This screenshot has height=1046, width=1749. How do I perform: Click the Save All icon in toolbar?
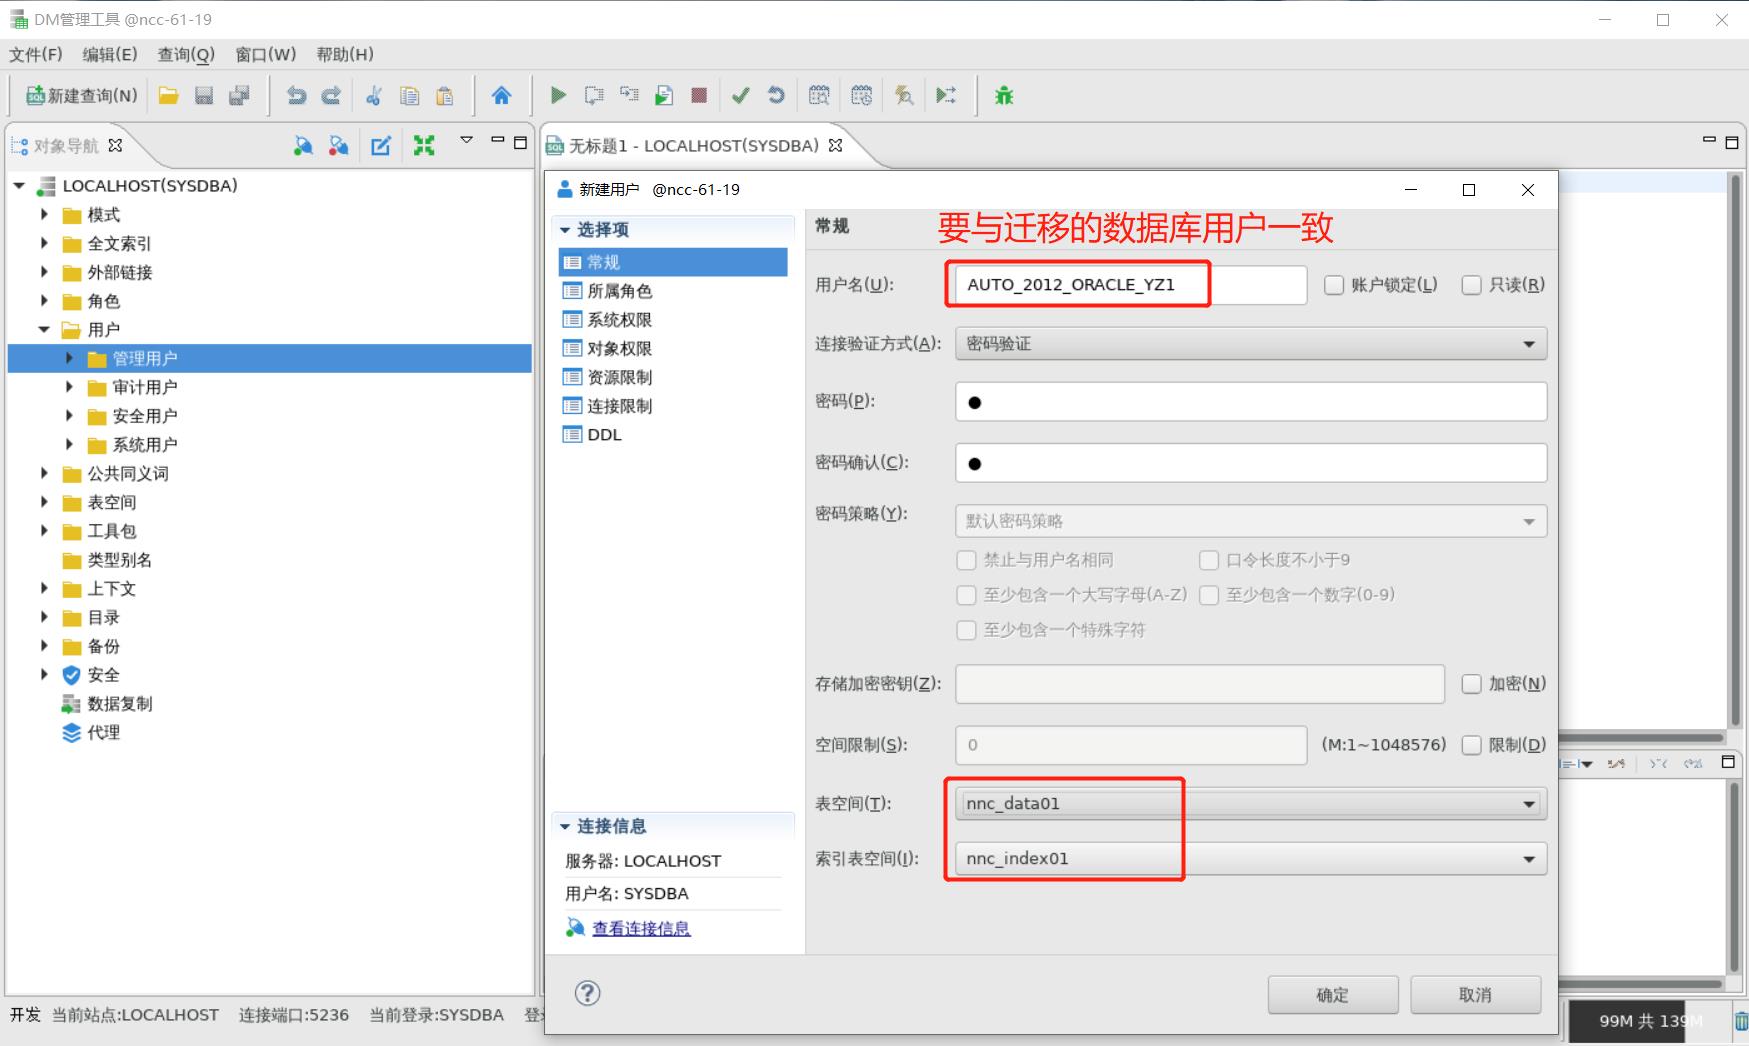pyautogui.click(x=239, y=96)
